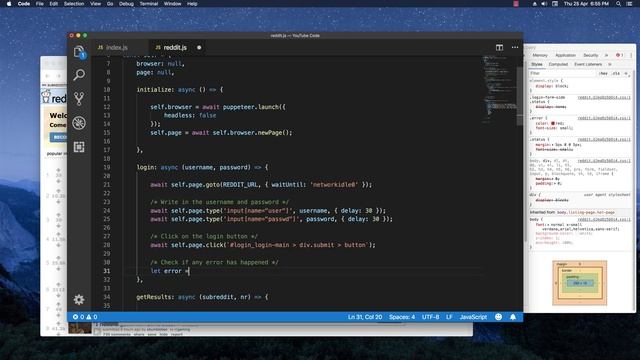Image resolution: width=640 pixels, height=360 pixels.
Task: Open the Window menu
Action: (x=172, y=4)
